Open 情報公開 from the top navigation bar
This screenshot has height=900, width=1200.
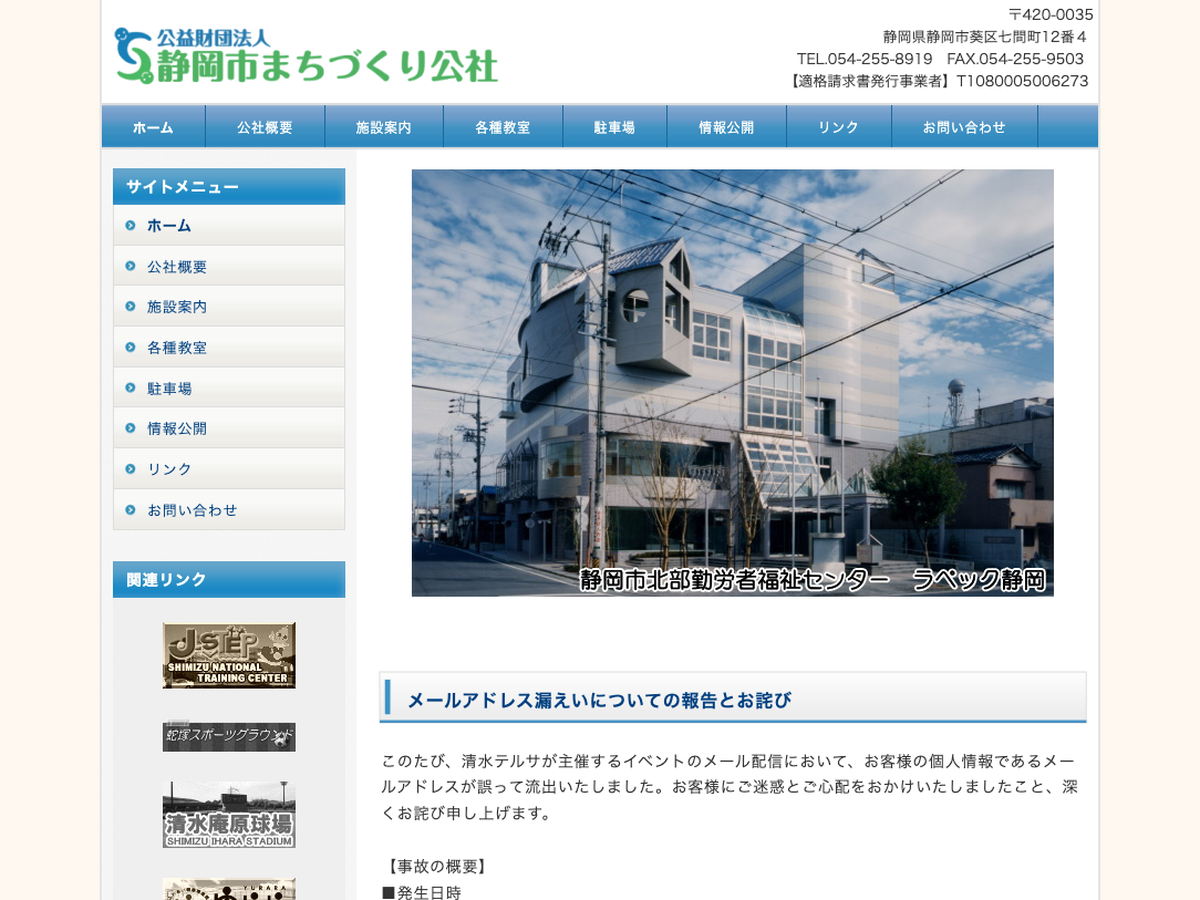726,127
